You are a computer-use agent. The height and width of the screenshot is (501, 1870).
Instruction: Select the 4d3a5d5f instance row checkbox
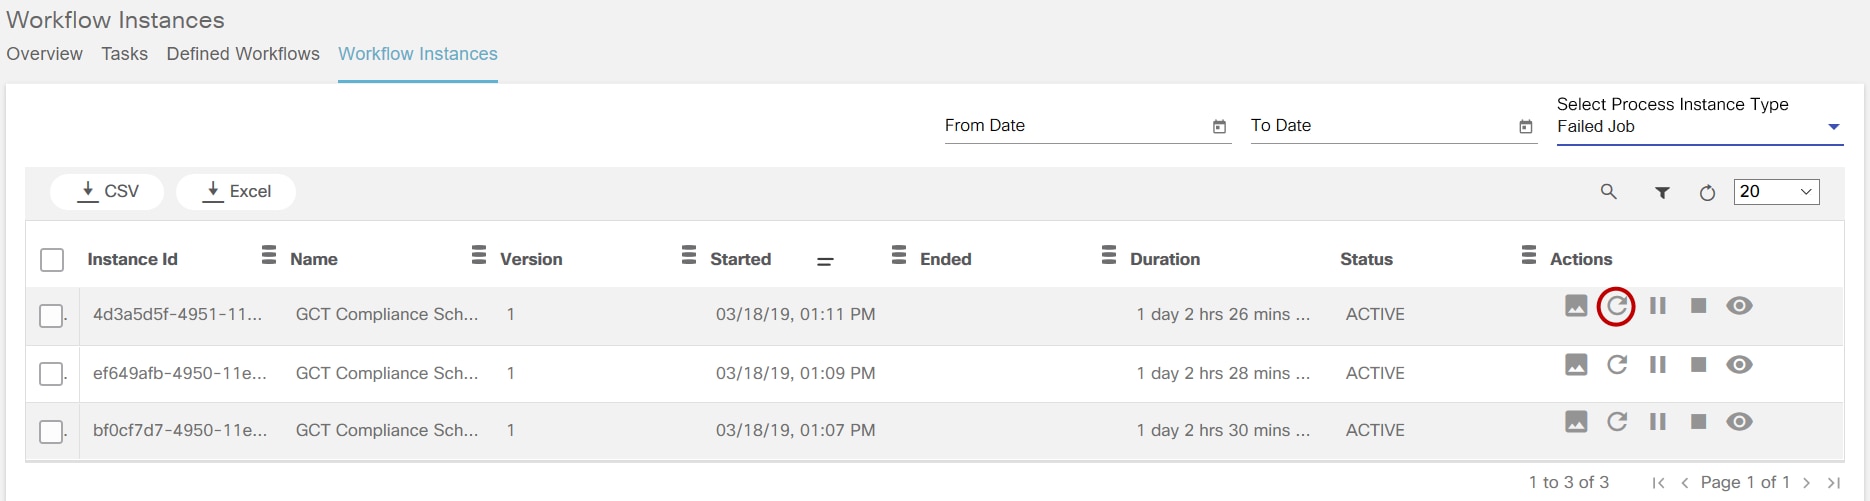51,316
